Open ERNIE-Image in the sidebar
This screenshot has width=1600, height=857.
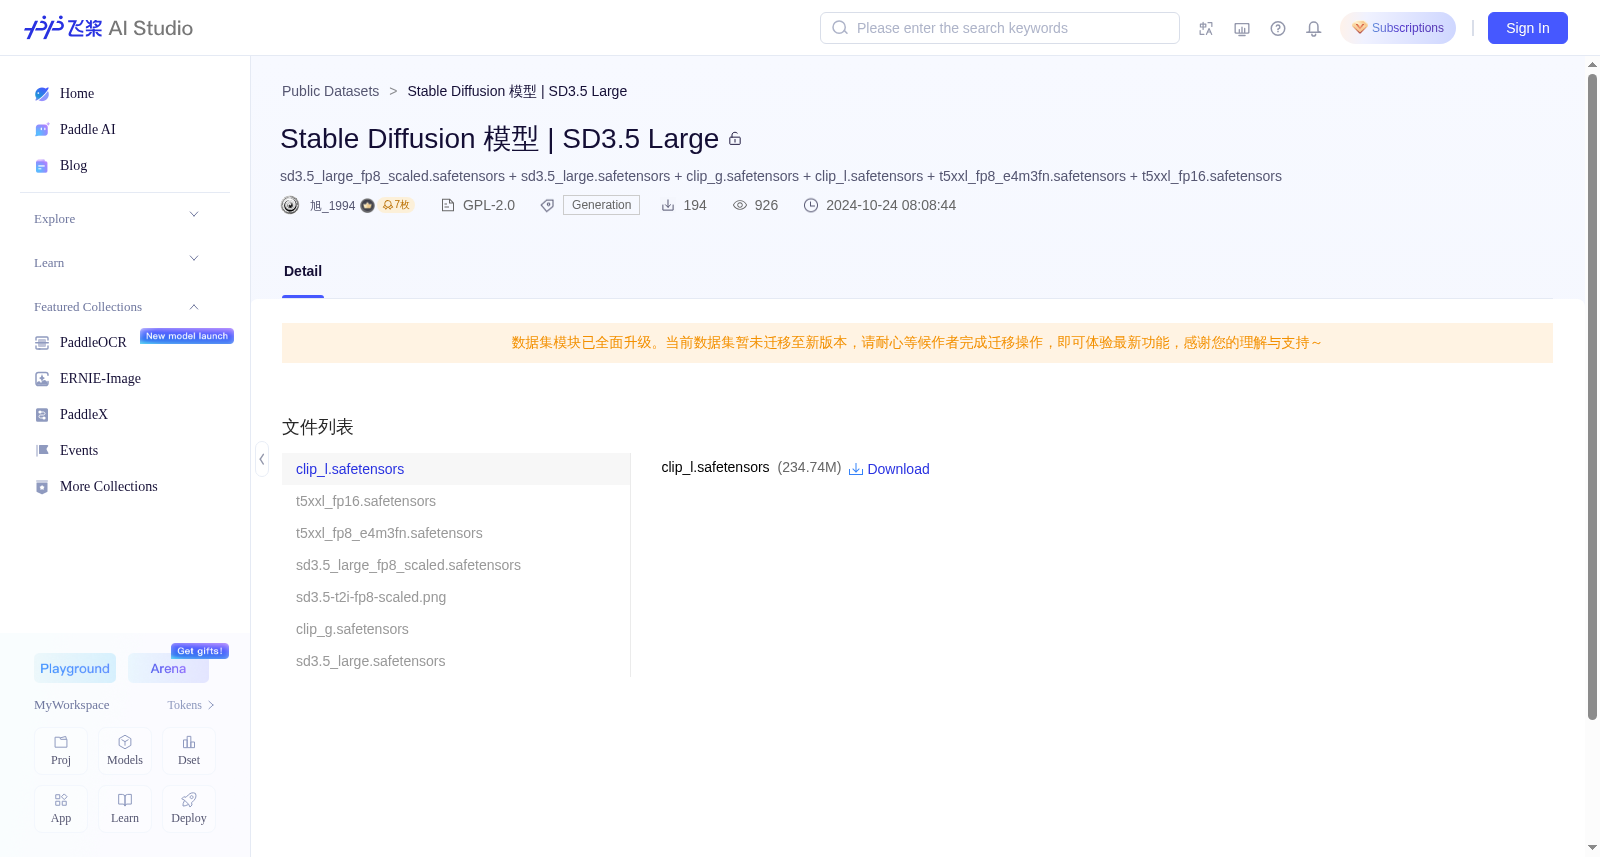click(x=100, y=379)
